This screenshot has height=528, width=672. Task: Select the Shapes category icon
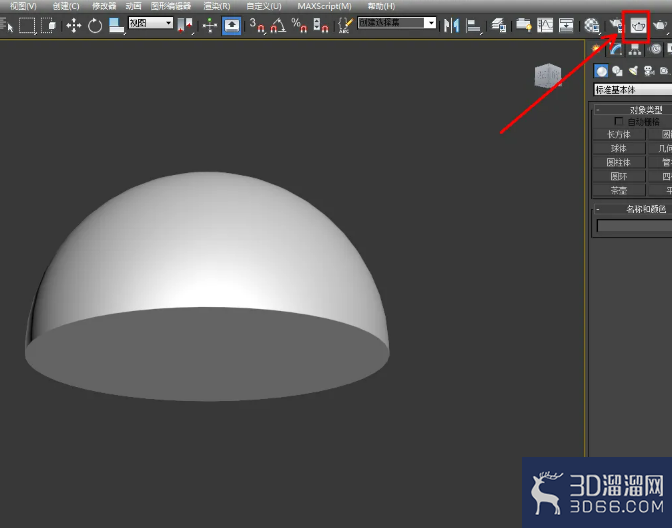[617, 71]
